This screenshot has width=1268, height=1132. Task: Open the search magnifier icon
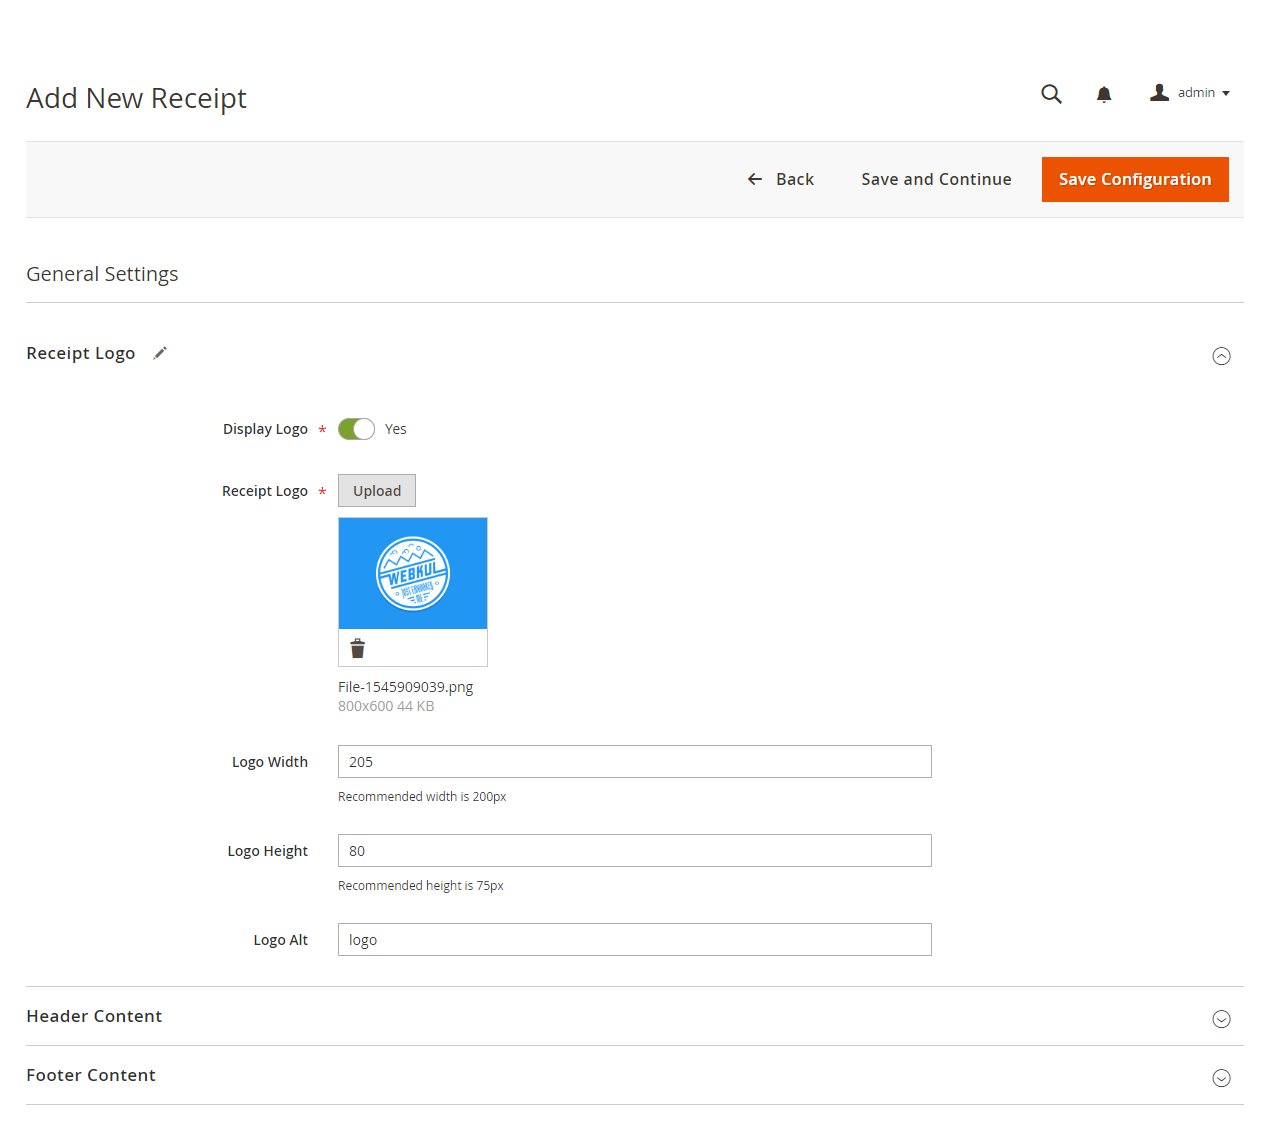[x=1051, y=94]
